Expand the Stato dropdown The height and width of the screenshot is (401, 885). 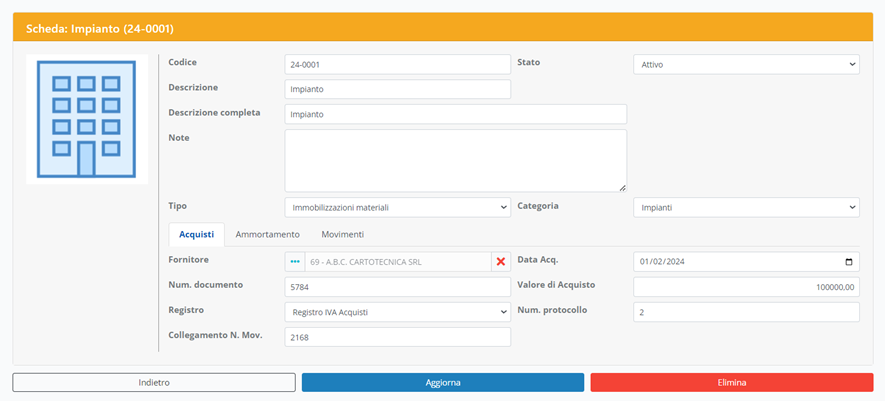(746, 64)
